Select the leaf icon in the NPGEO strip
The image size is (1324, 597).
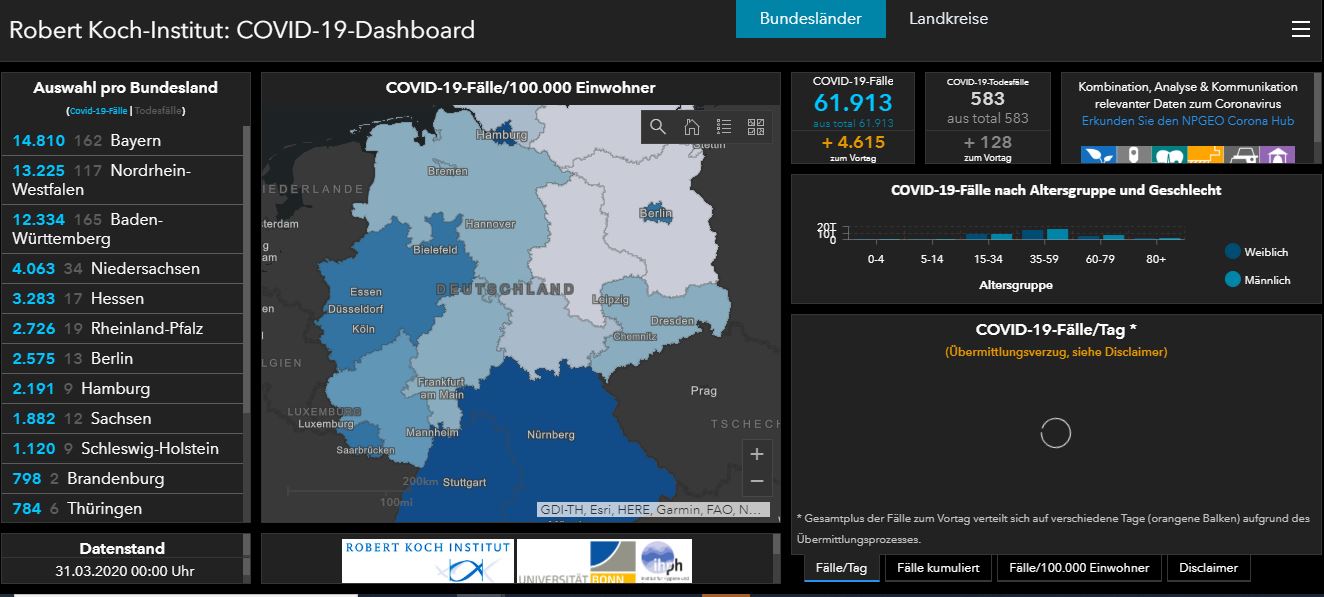click(x=1098, y=156)
